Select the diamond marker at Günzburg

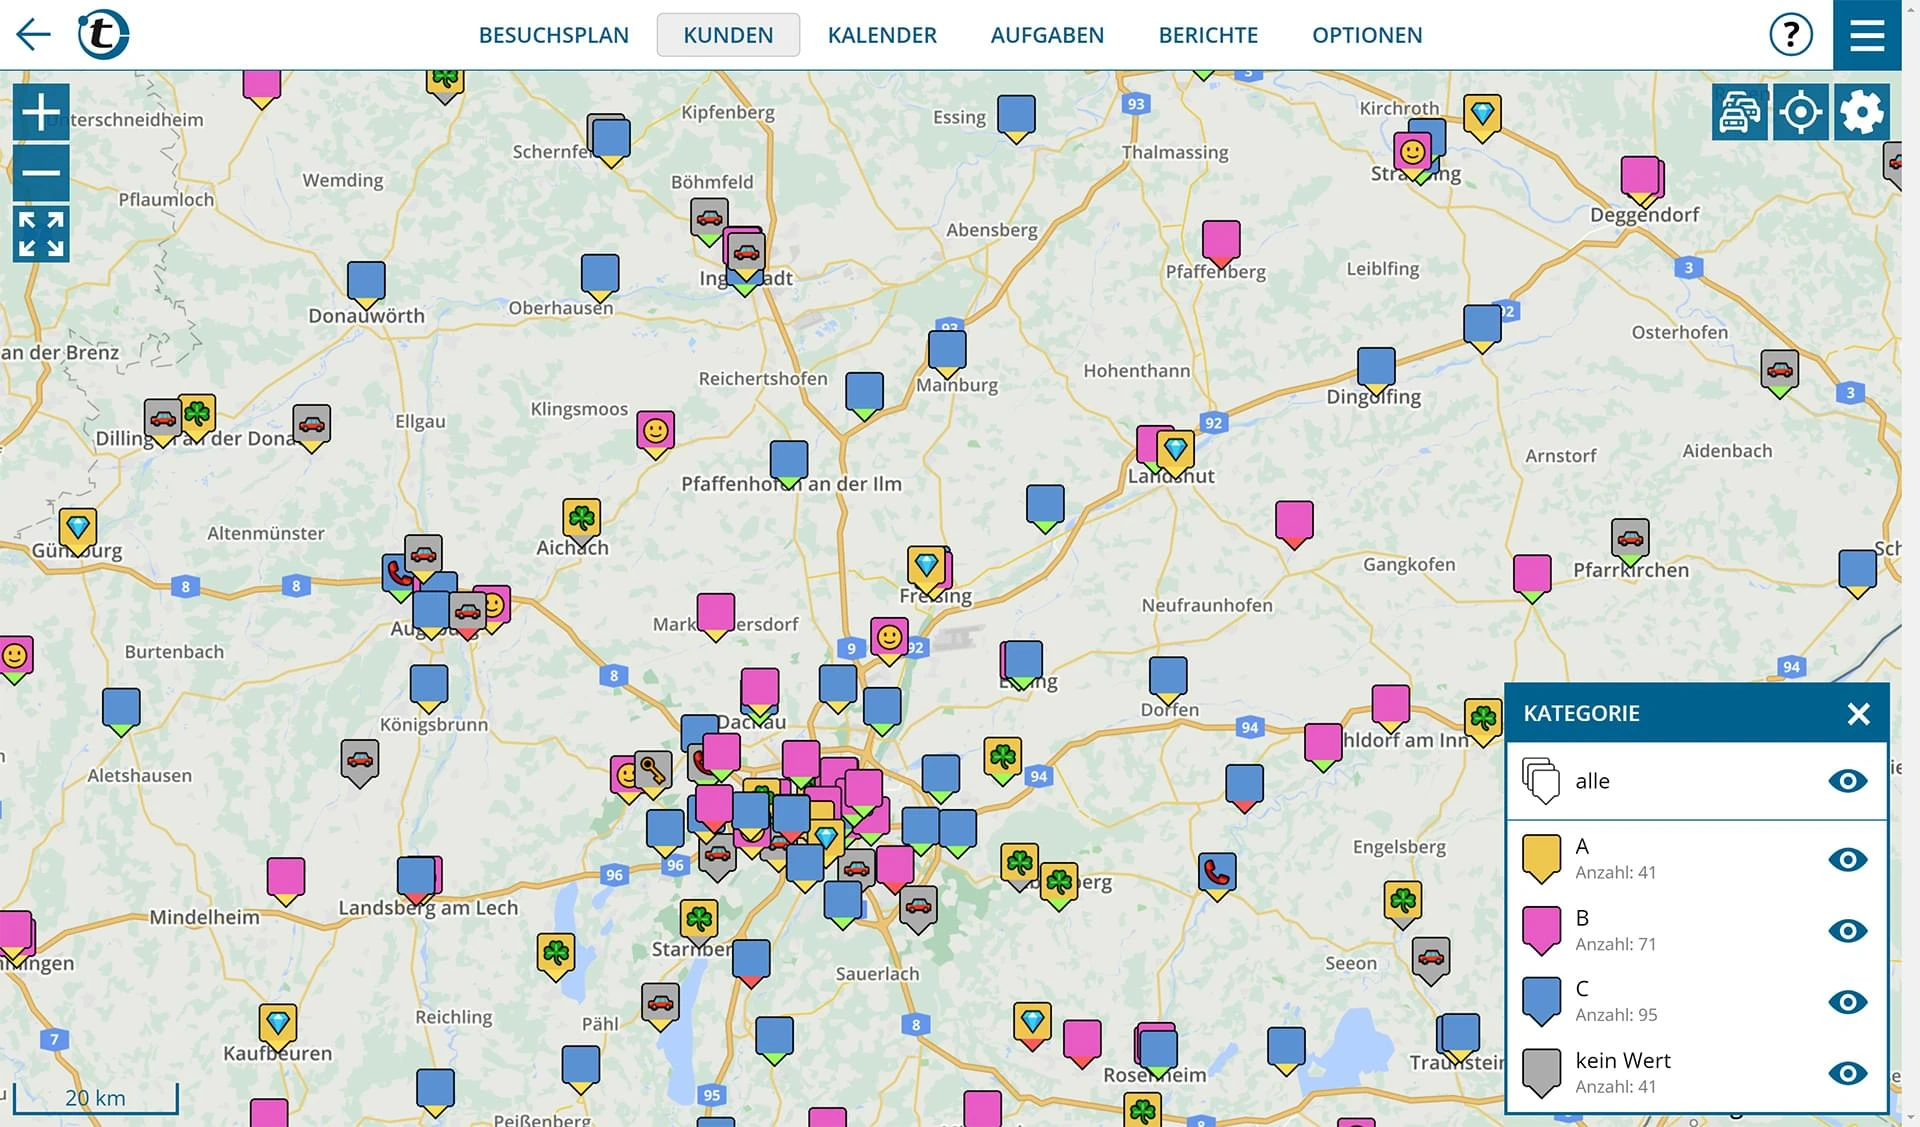pos(78,531)
